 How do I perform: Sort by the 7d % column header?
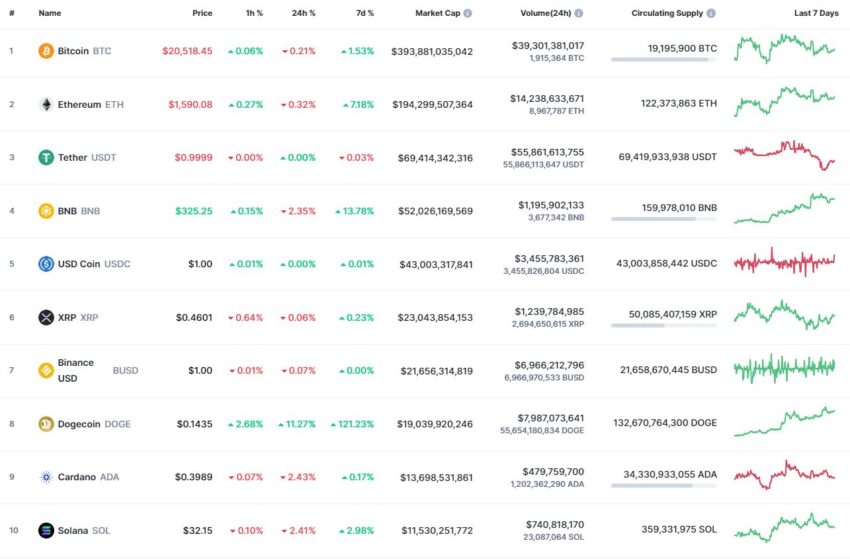tap(365, 13)
